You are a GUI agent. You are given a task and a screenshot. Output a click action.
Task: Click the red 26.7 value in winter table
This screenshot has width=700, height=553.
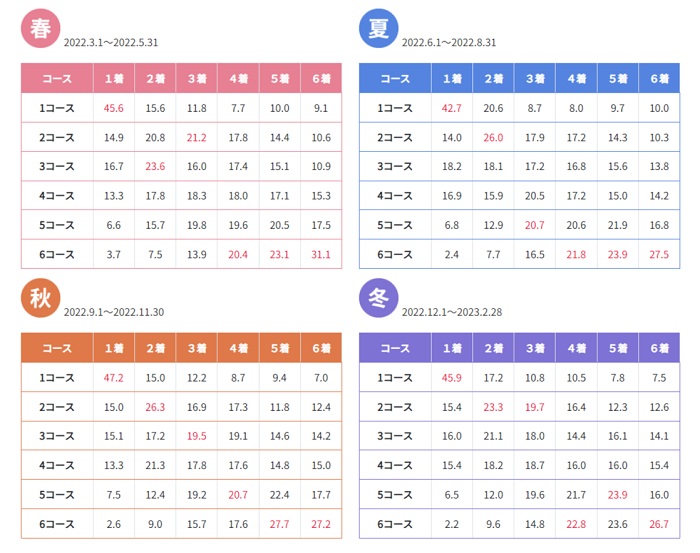(659, 524)
